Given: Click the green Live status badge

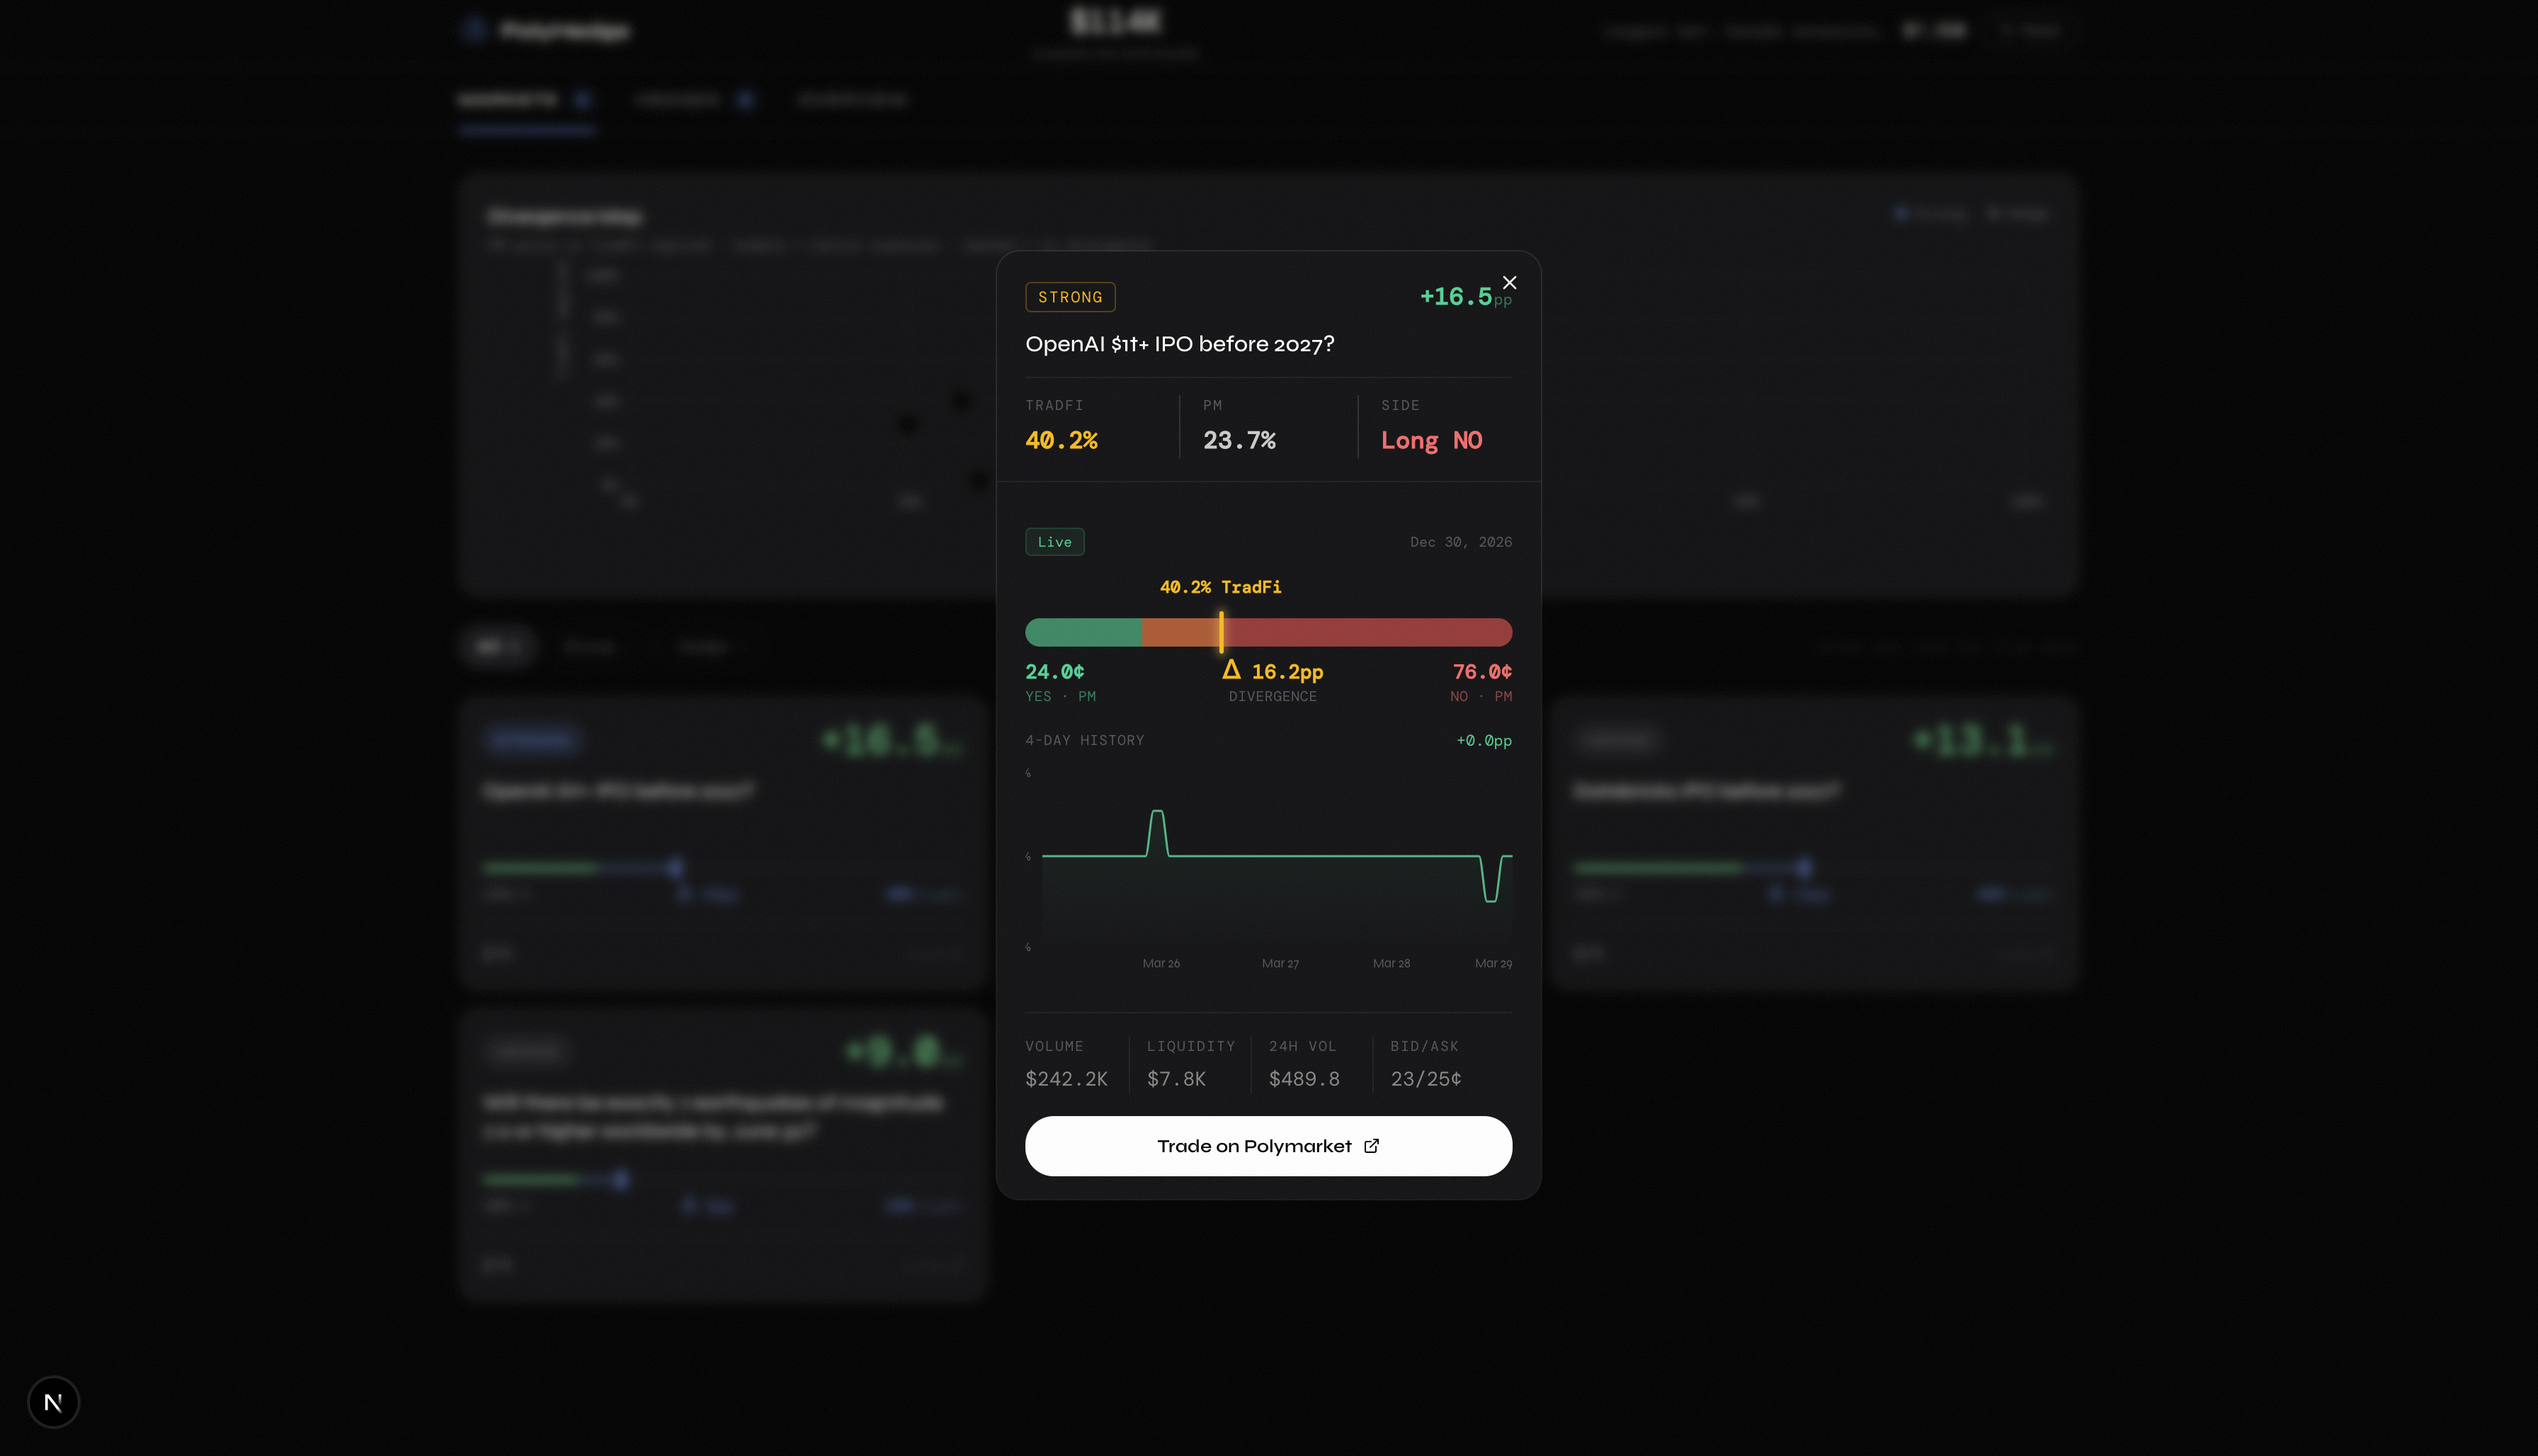Looking at the screenshot, I should coord(1054,542).
